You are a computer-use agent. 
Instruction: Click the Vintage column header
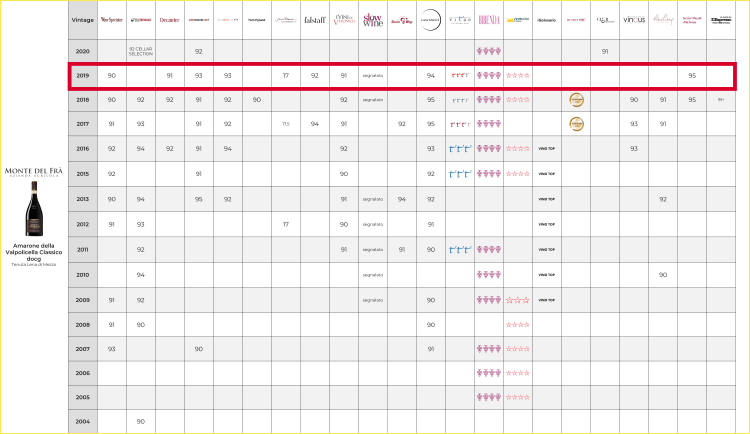coord(83,20)
